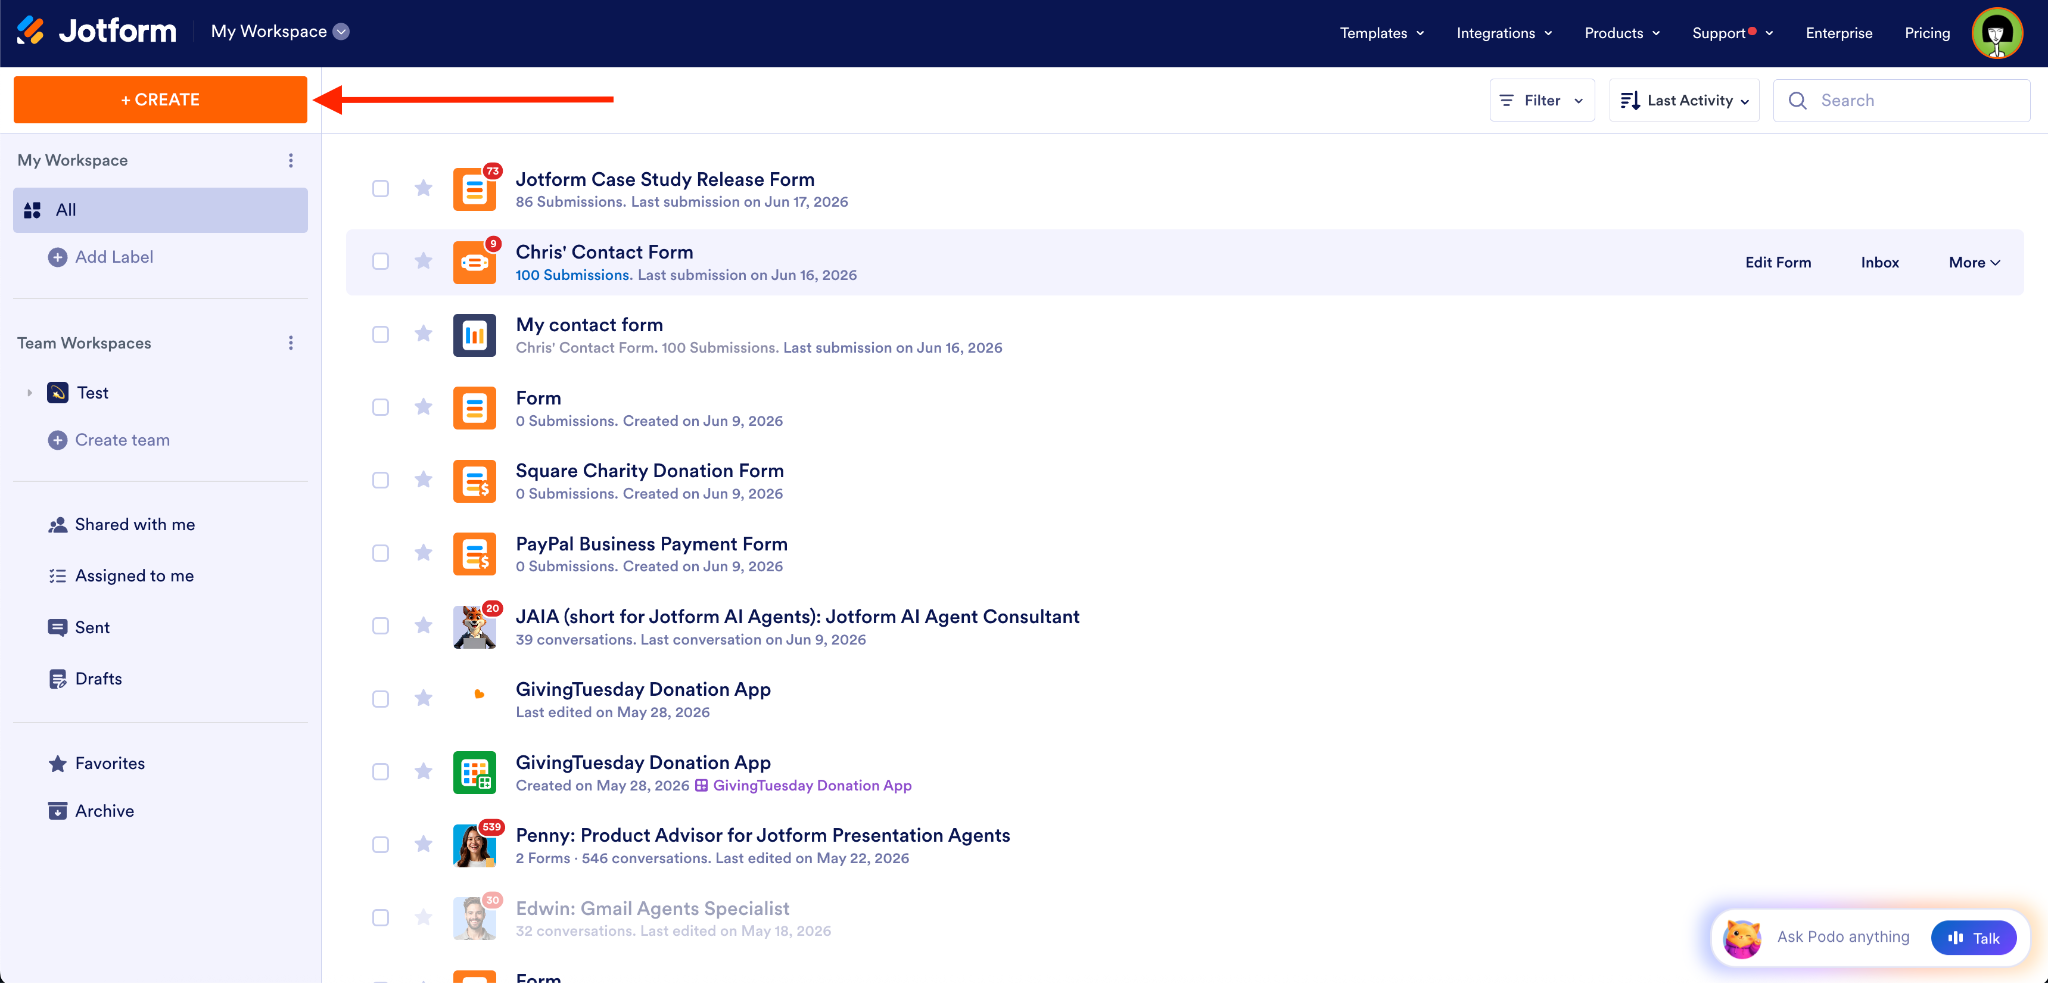
Task: Select the Penny Product Advisor checkbox
Action: [381, 845]
